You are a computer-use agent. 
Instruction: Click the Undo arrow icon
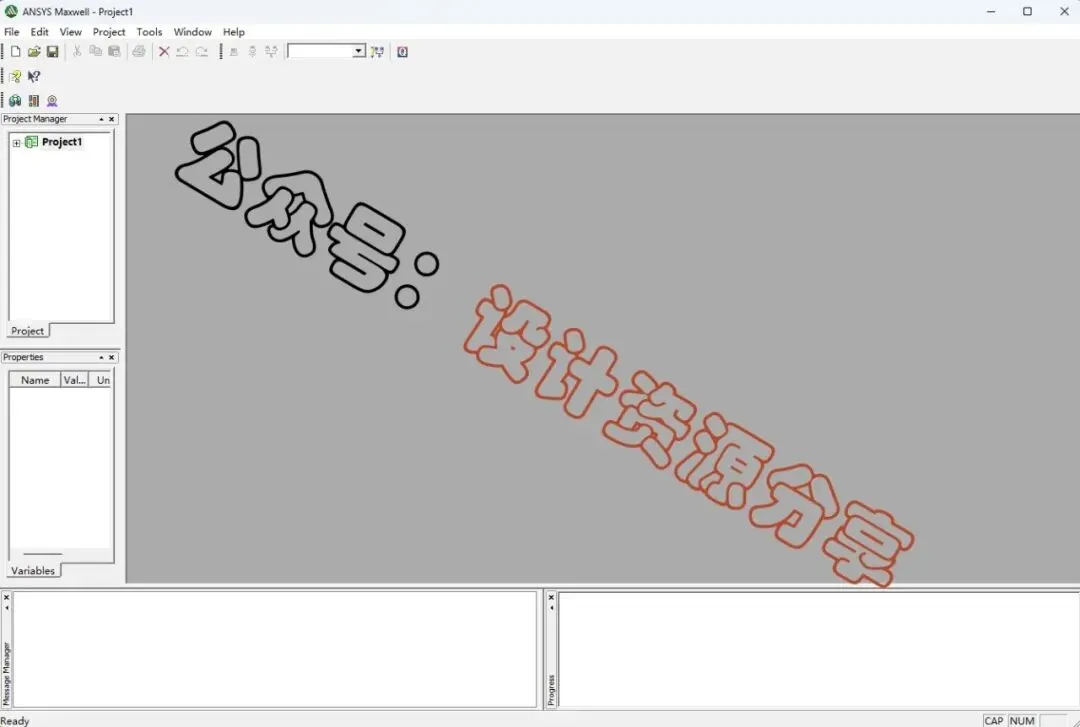click(x=183, y=52)
